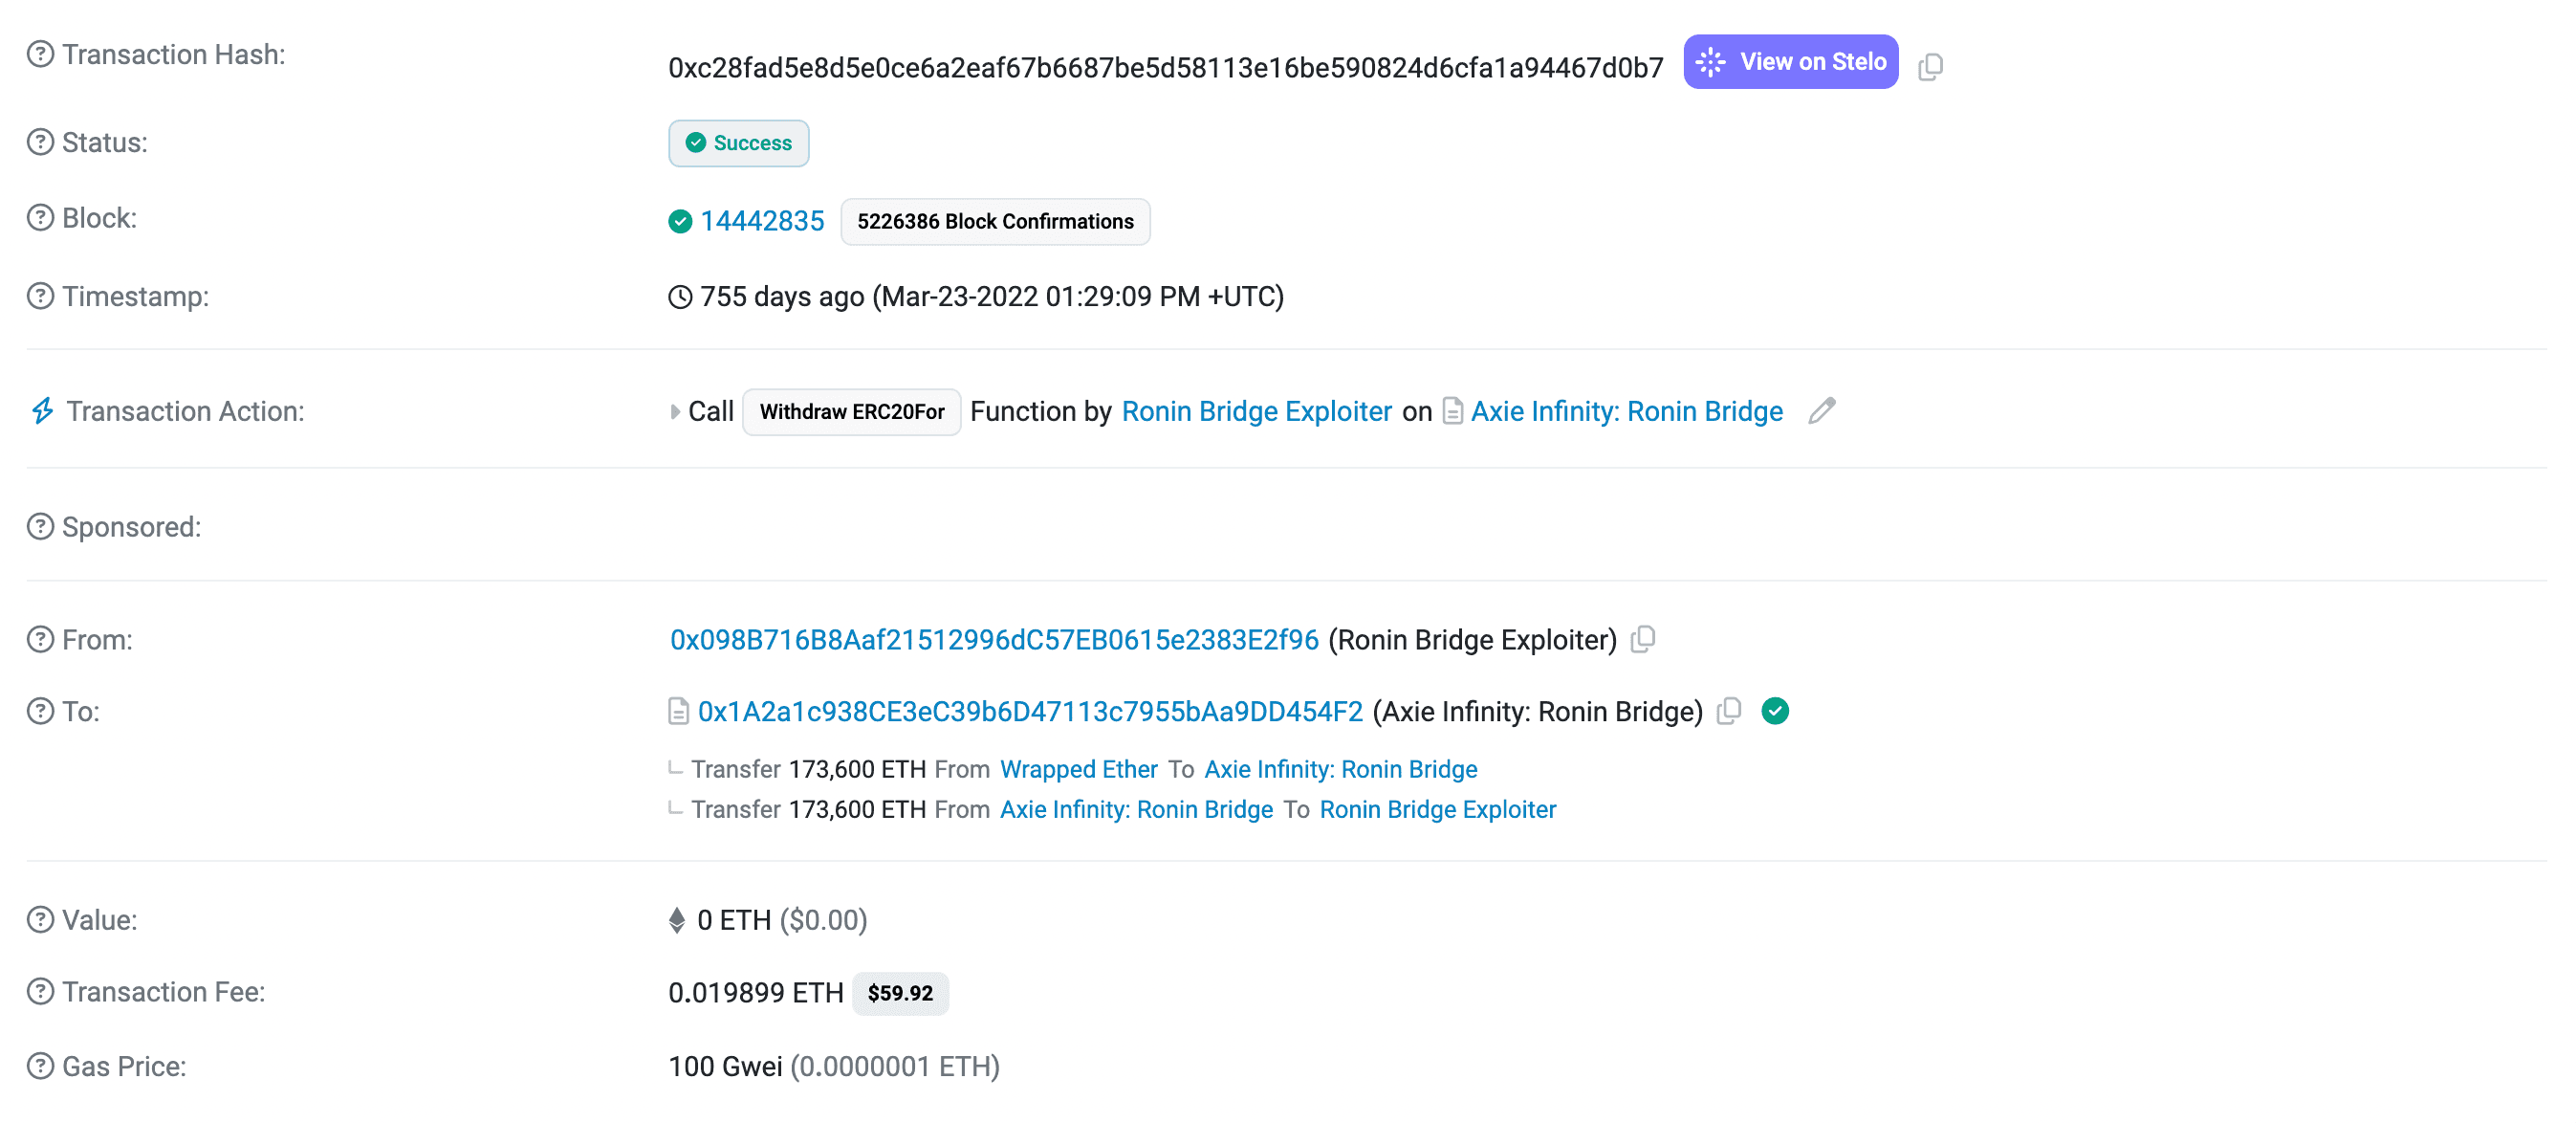Click Wrapped Ether link in transfer line
Screen dimensions: 2576x1123
point(1078,769)
